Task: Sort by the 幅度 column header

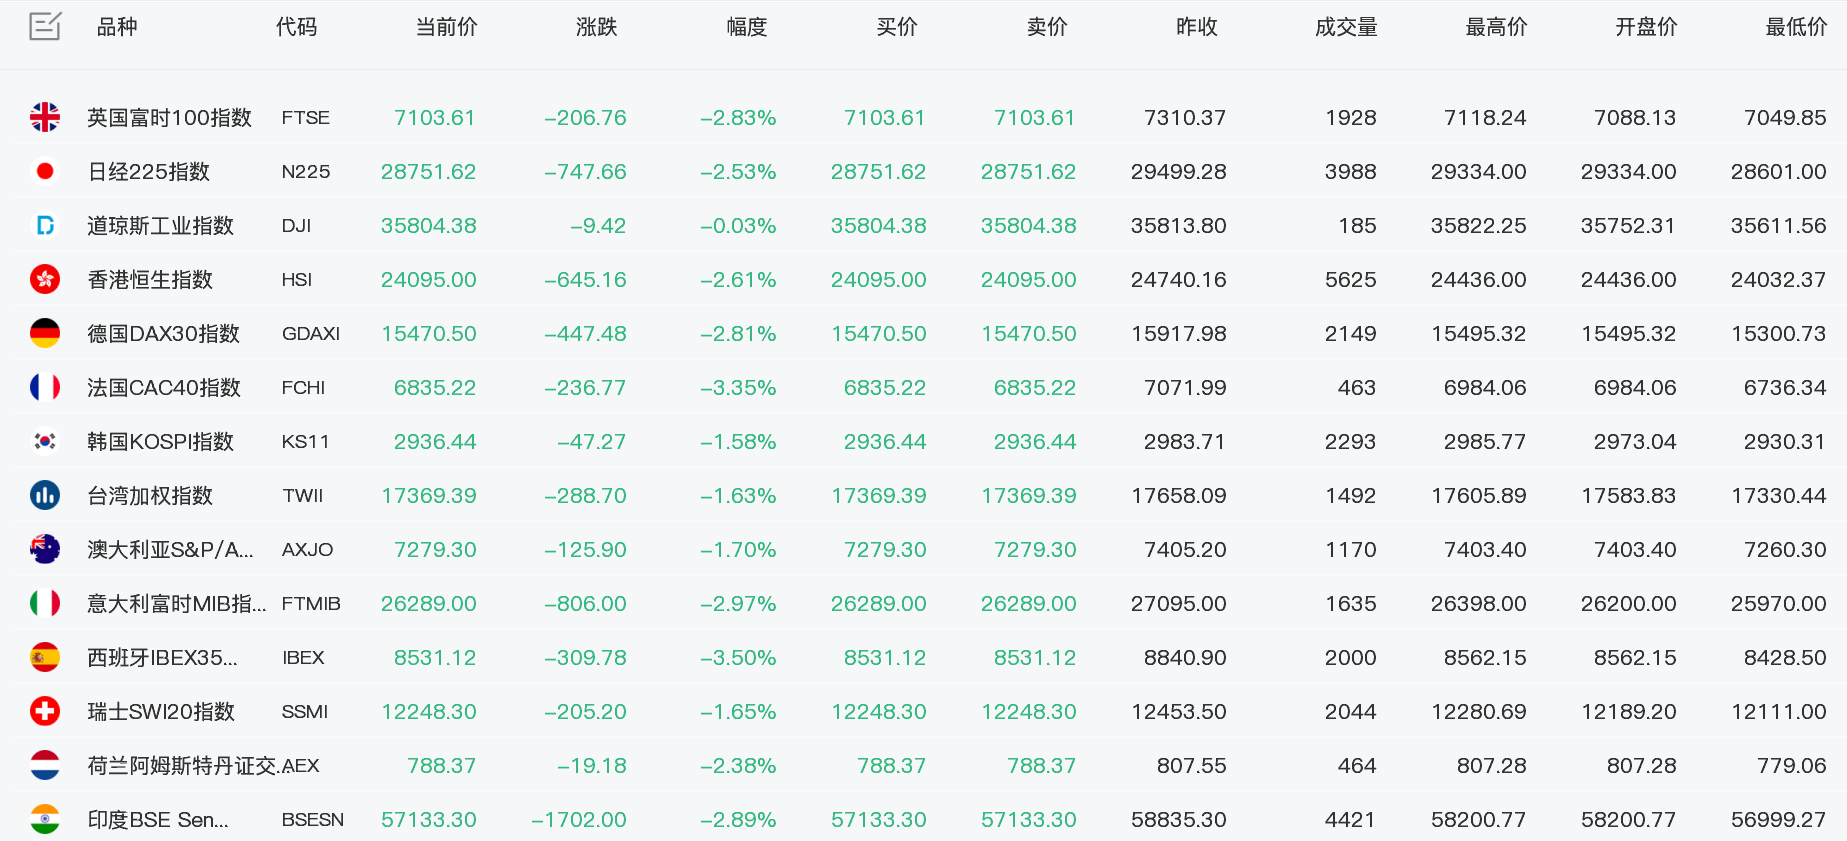Action: click(747, 27)
